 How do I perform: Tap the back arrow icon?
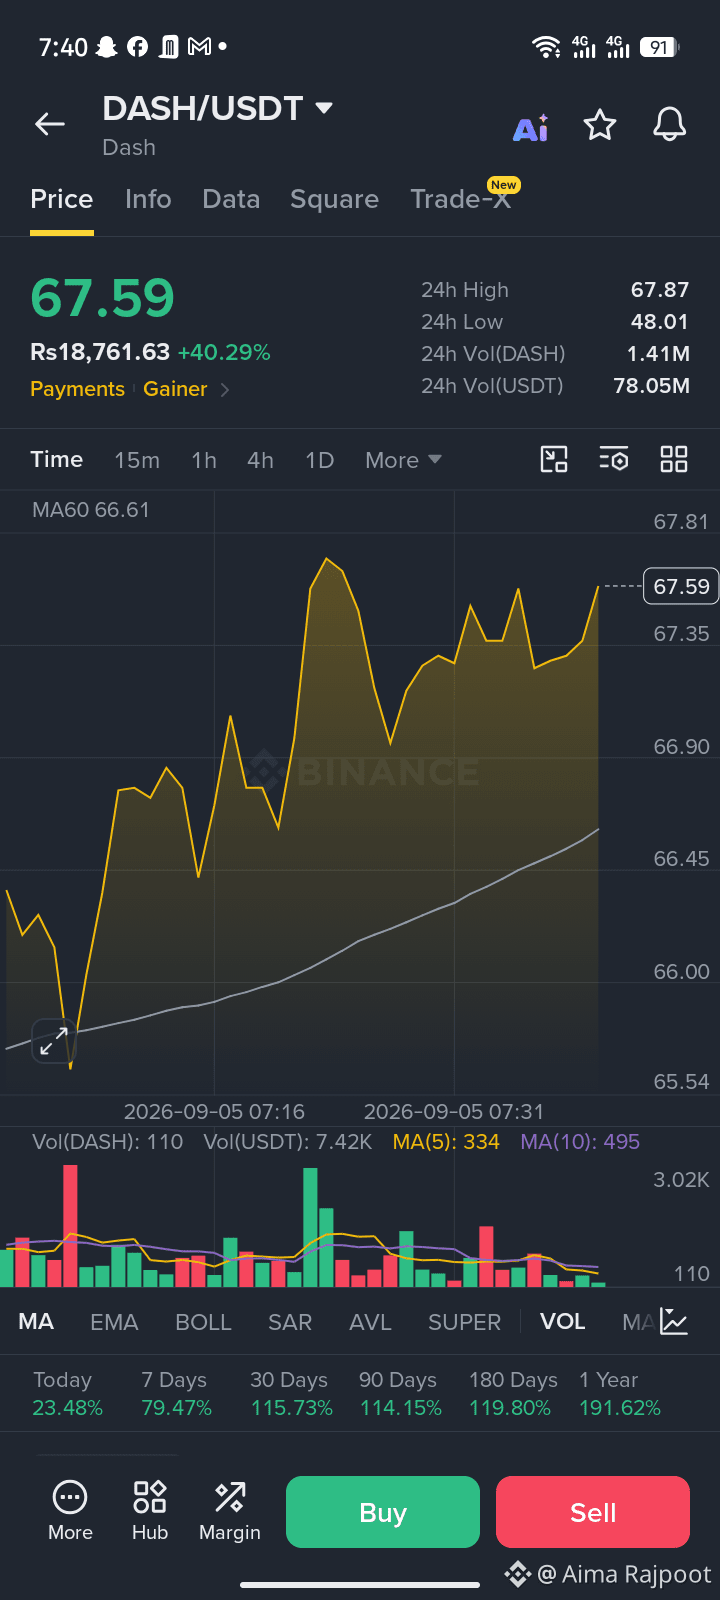click(50, 124)
